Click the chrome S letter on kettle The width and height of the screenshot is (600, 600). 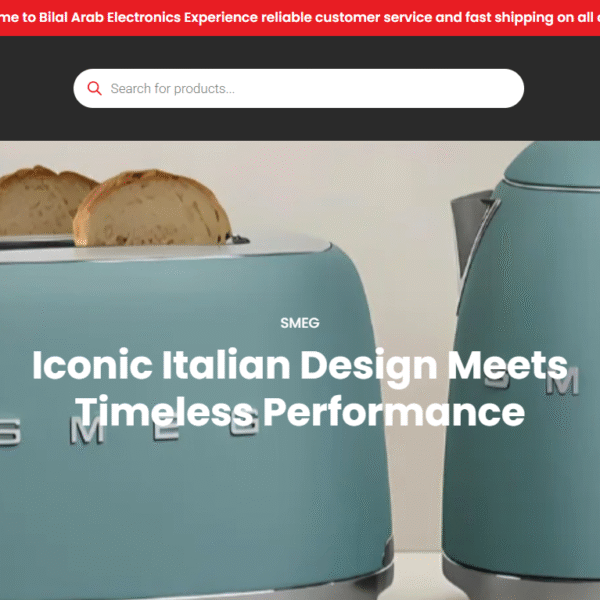(499, 378)
